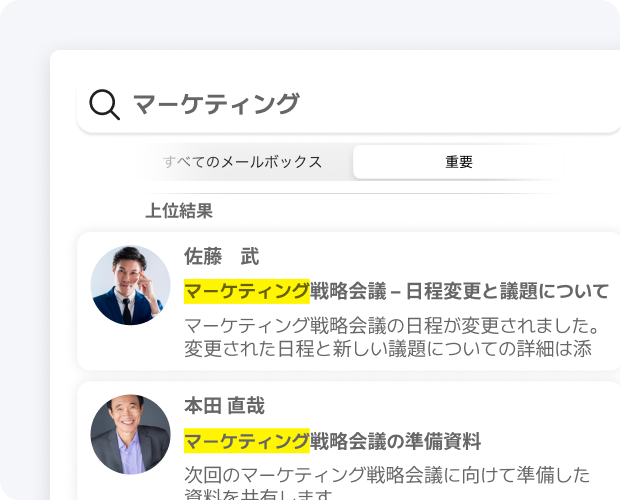The height and width of the screenshot is (500, 620).
Task: Click 本田 直哉's profile photo
Action: [130, 435]
